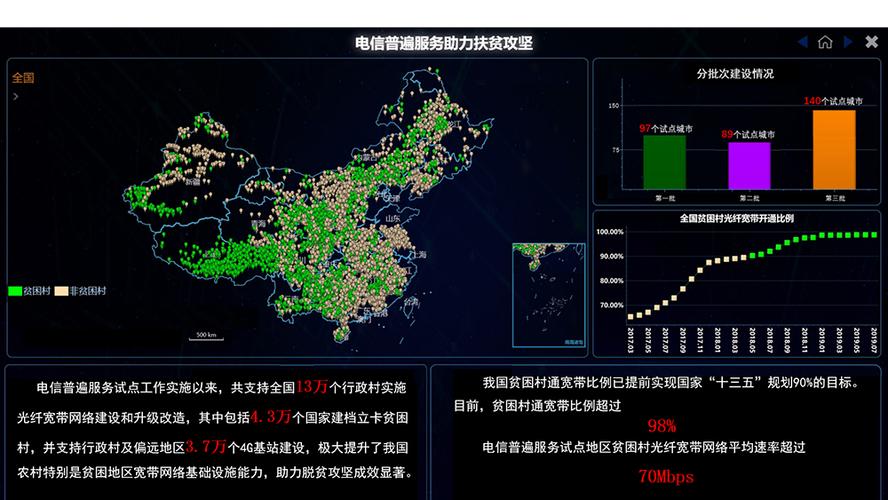The height and width of the screenshot is (500, 888).
Task: Click the green 贫困村 legend swatch
Action: tap(15, 291)
